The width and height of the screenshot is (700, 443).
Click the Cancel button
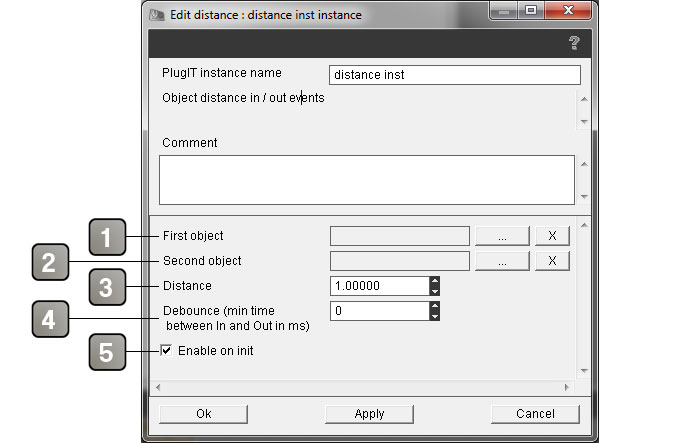pyautogui.click(x=535, y=414)
